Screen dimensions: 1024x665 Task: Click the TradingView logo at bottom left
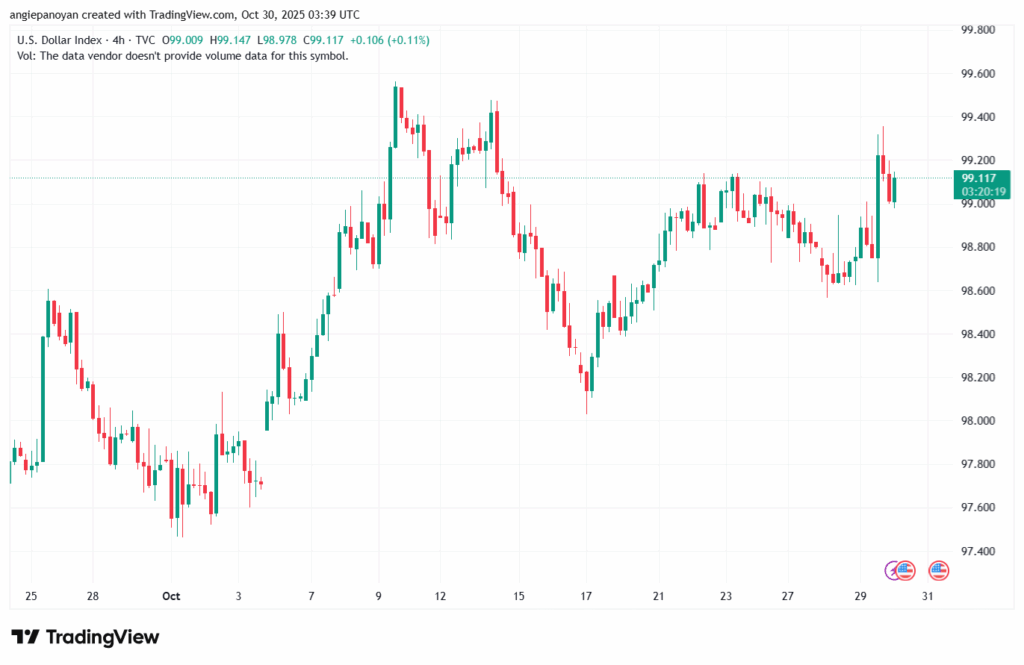point(85,637)
